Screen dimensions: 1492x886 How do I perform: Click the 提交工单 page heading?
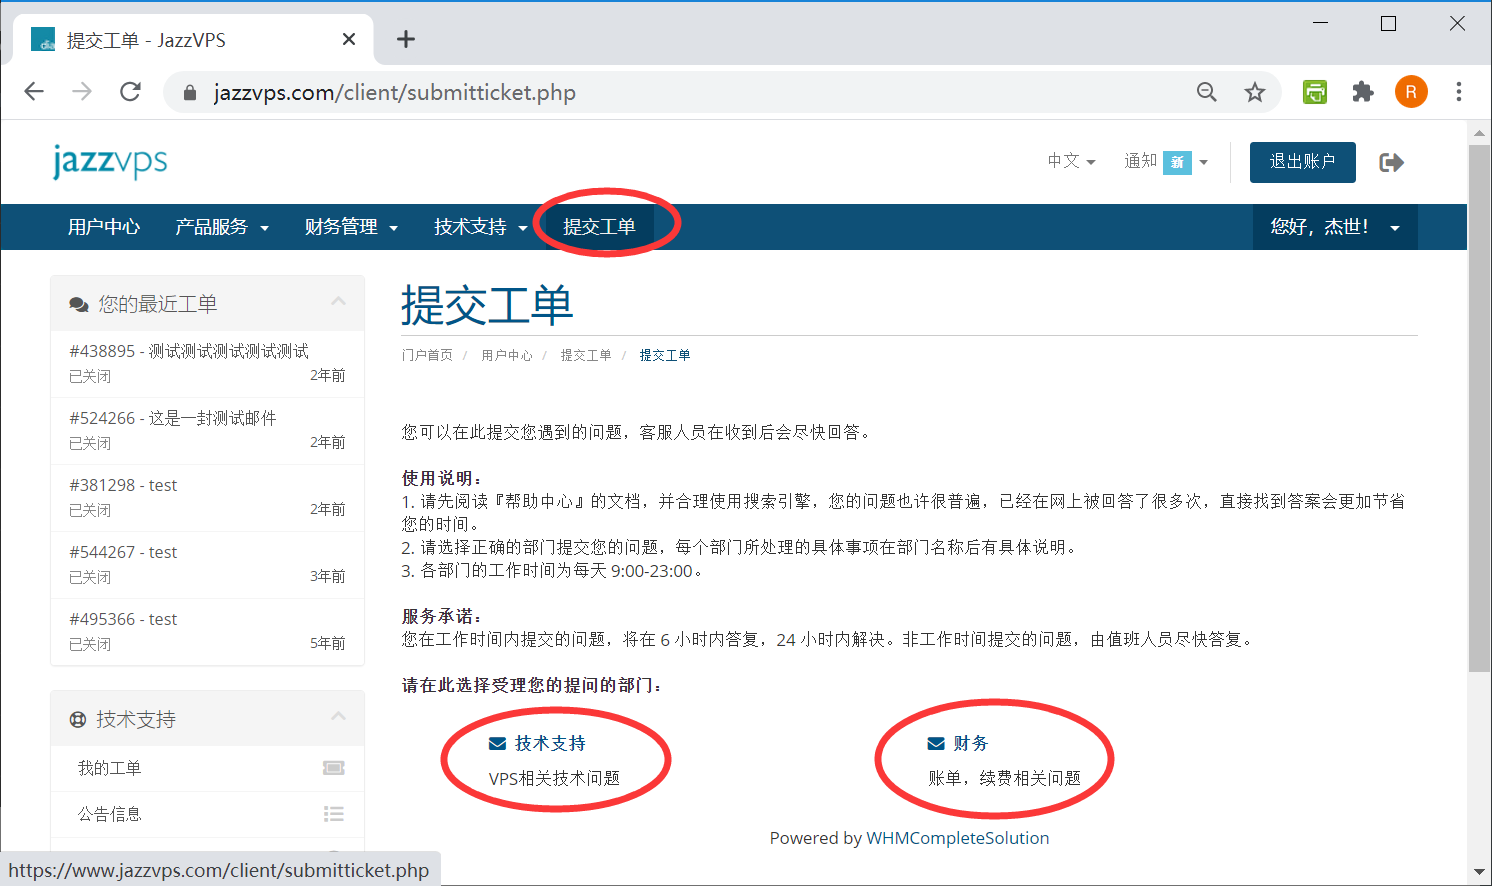(x=487, y=305)
